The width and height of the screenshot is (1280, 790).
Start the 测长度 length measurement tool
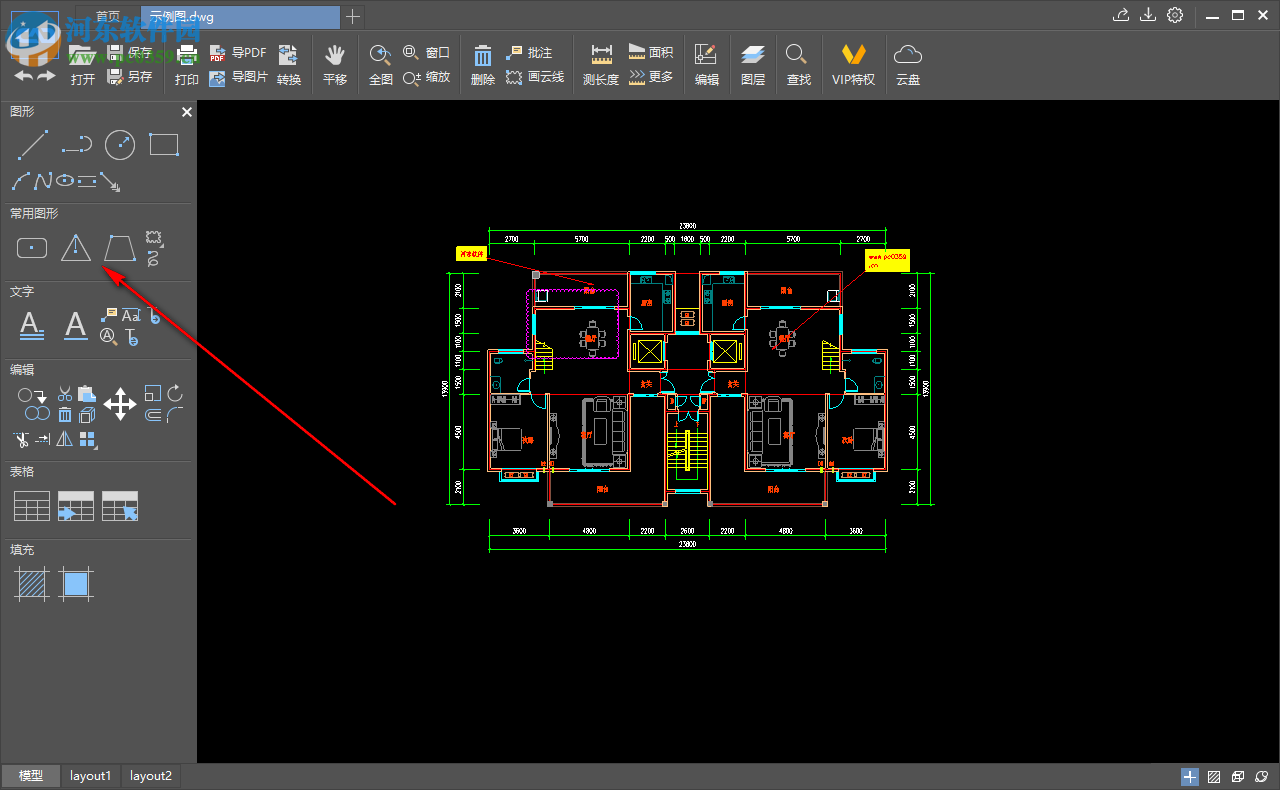(x=600, y=63)
